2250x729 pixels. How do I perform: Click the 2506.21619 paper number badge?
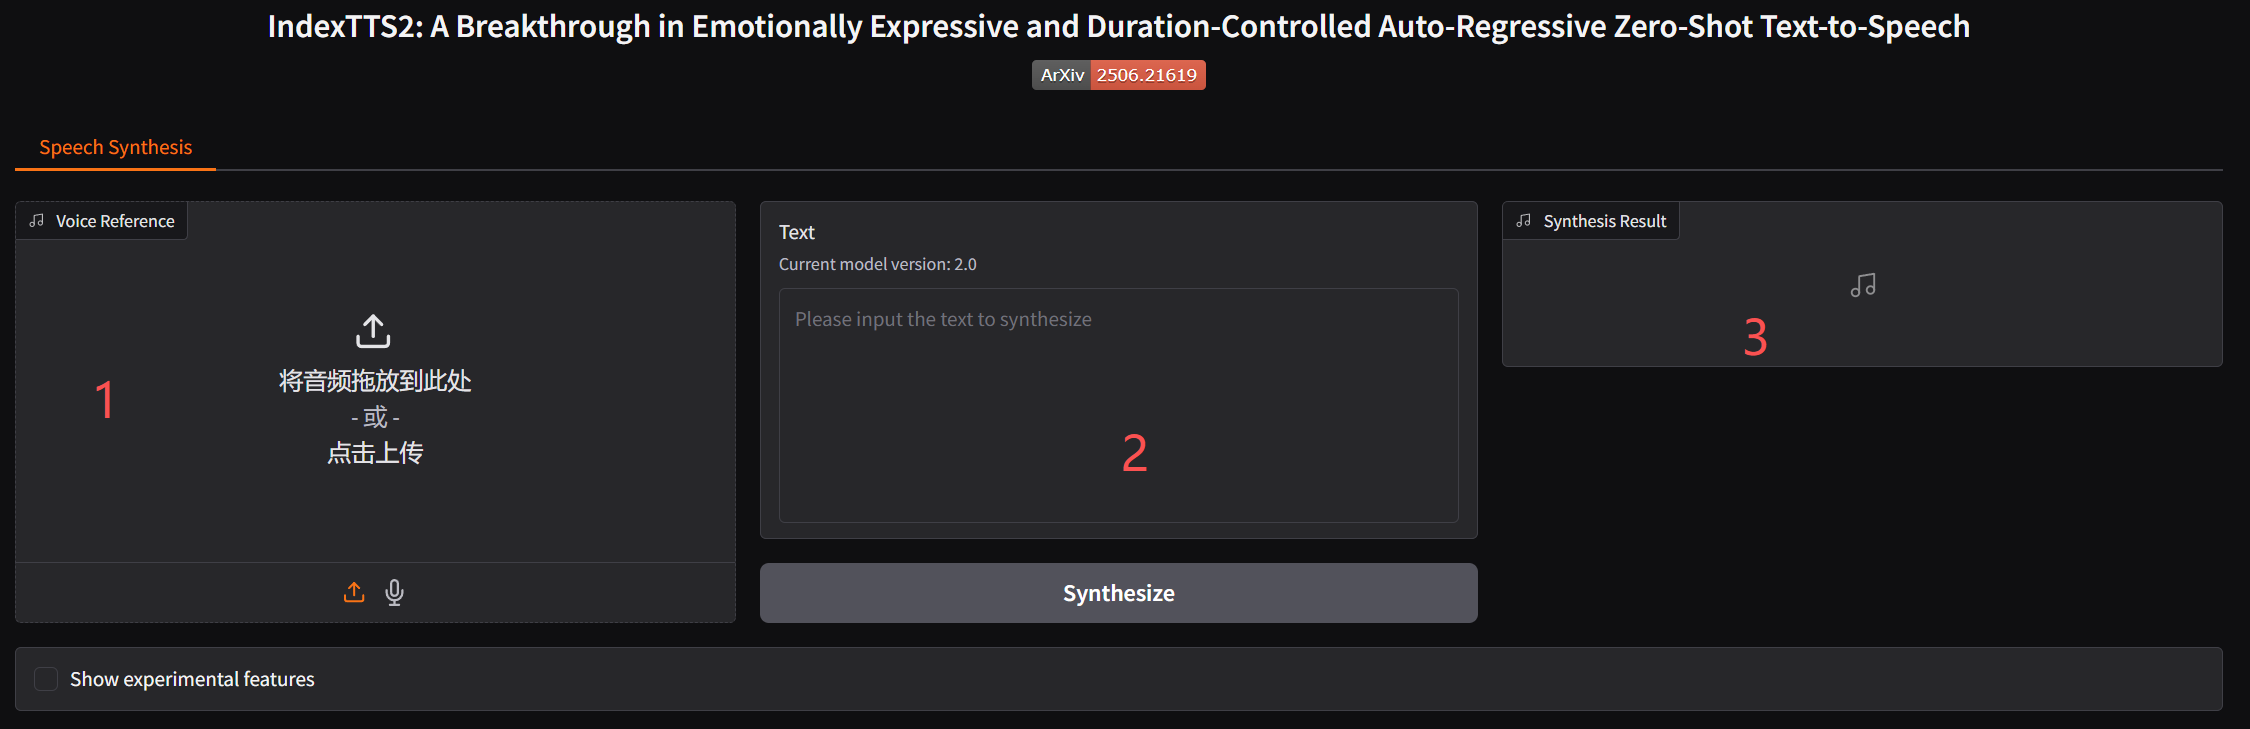pos(1147,75)
